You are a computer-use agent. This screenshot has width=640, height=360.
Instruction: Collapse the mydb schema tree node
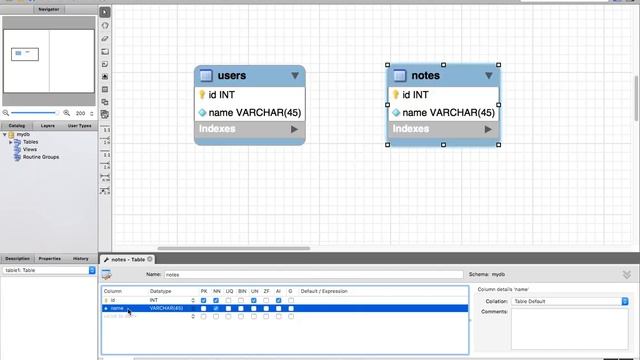click(4, 134)
